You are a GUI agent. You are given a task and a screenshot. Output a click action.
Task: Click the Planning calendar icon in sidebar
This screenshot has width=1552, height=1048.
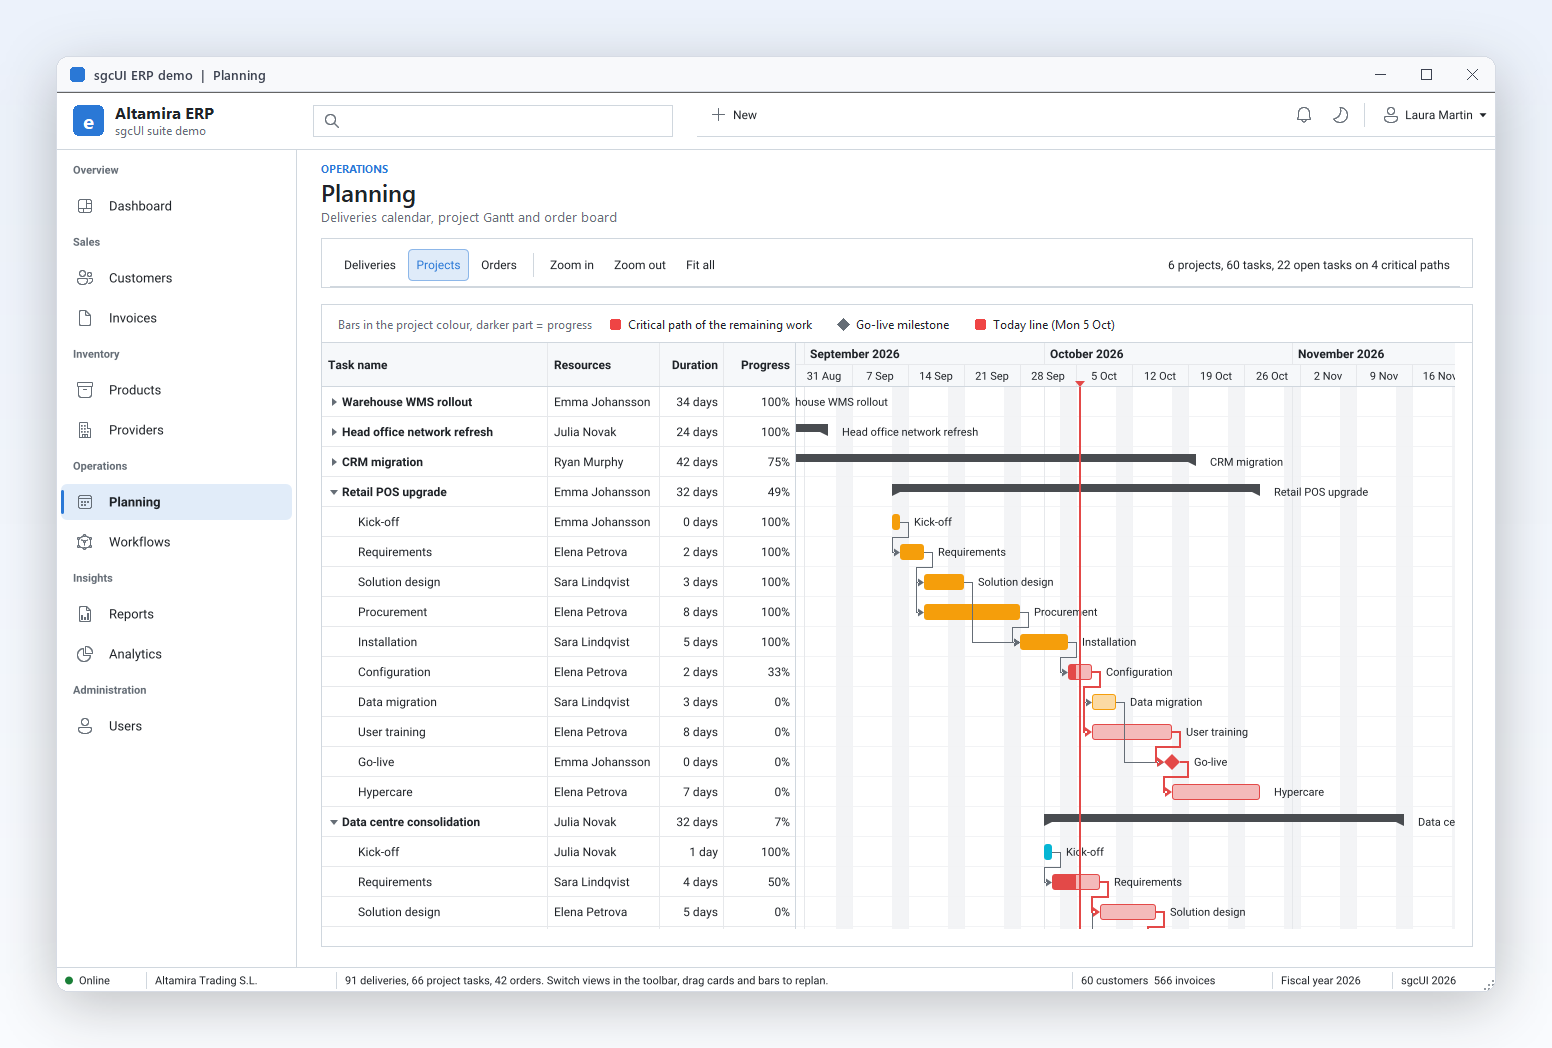point(85,502)
